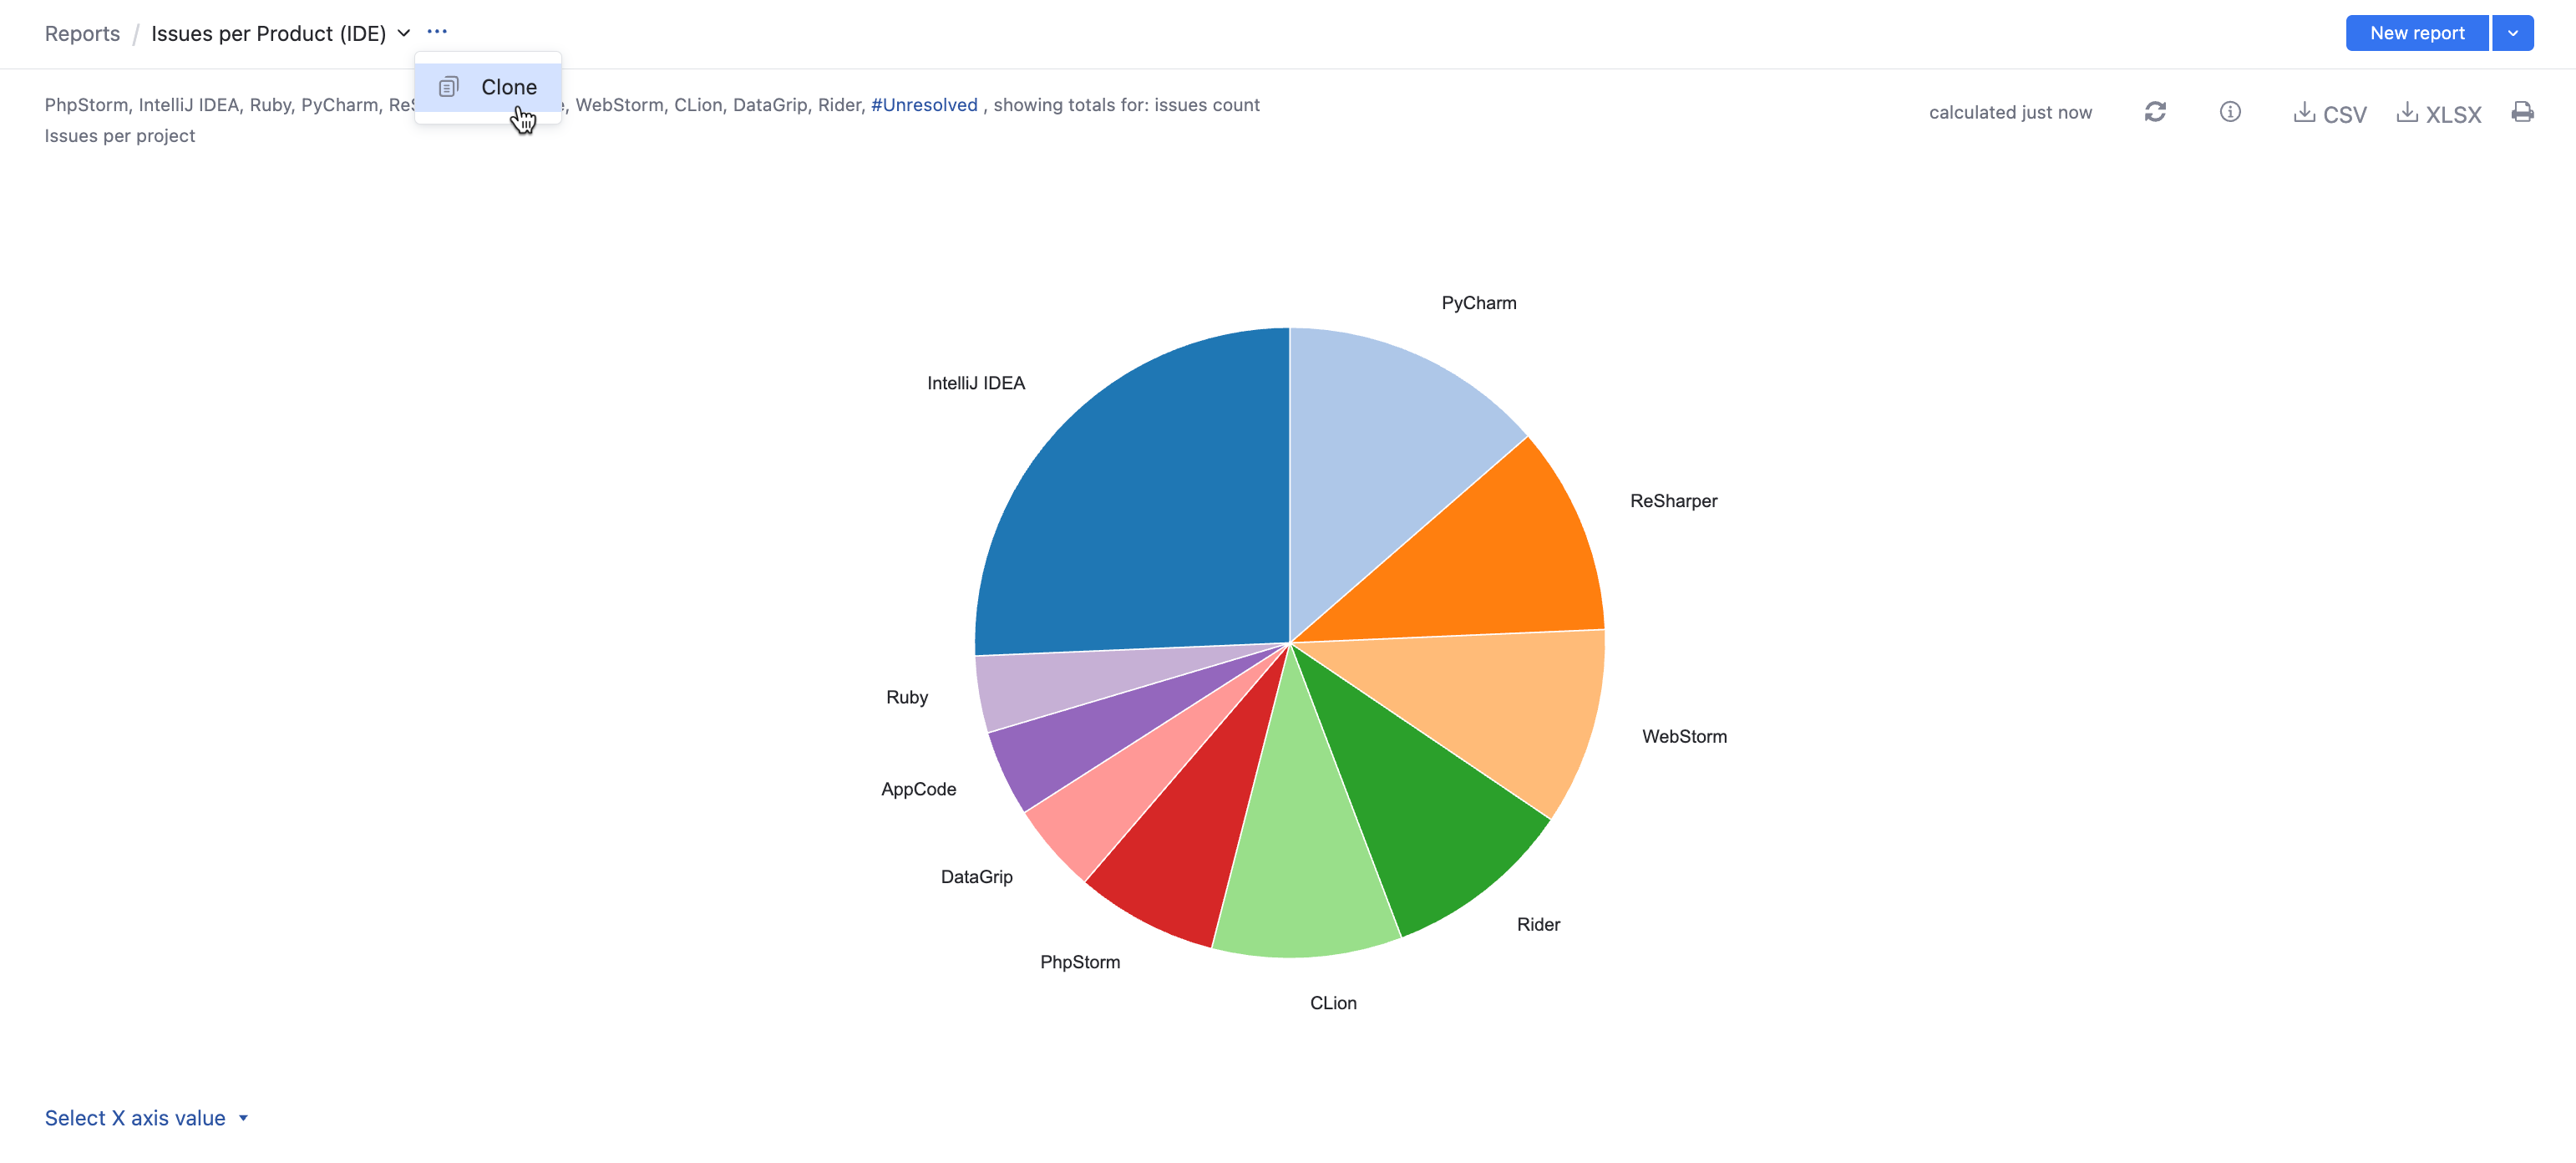Image resolution: width=2576 pixels, height=1163 pixels.
Task: Click the WebStorm chart label
Action: pos(1683,736)
